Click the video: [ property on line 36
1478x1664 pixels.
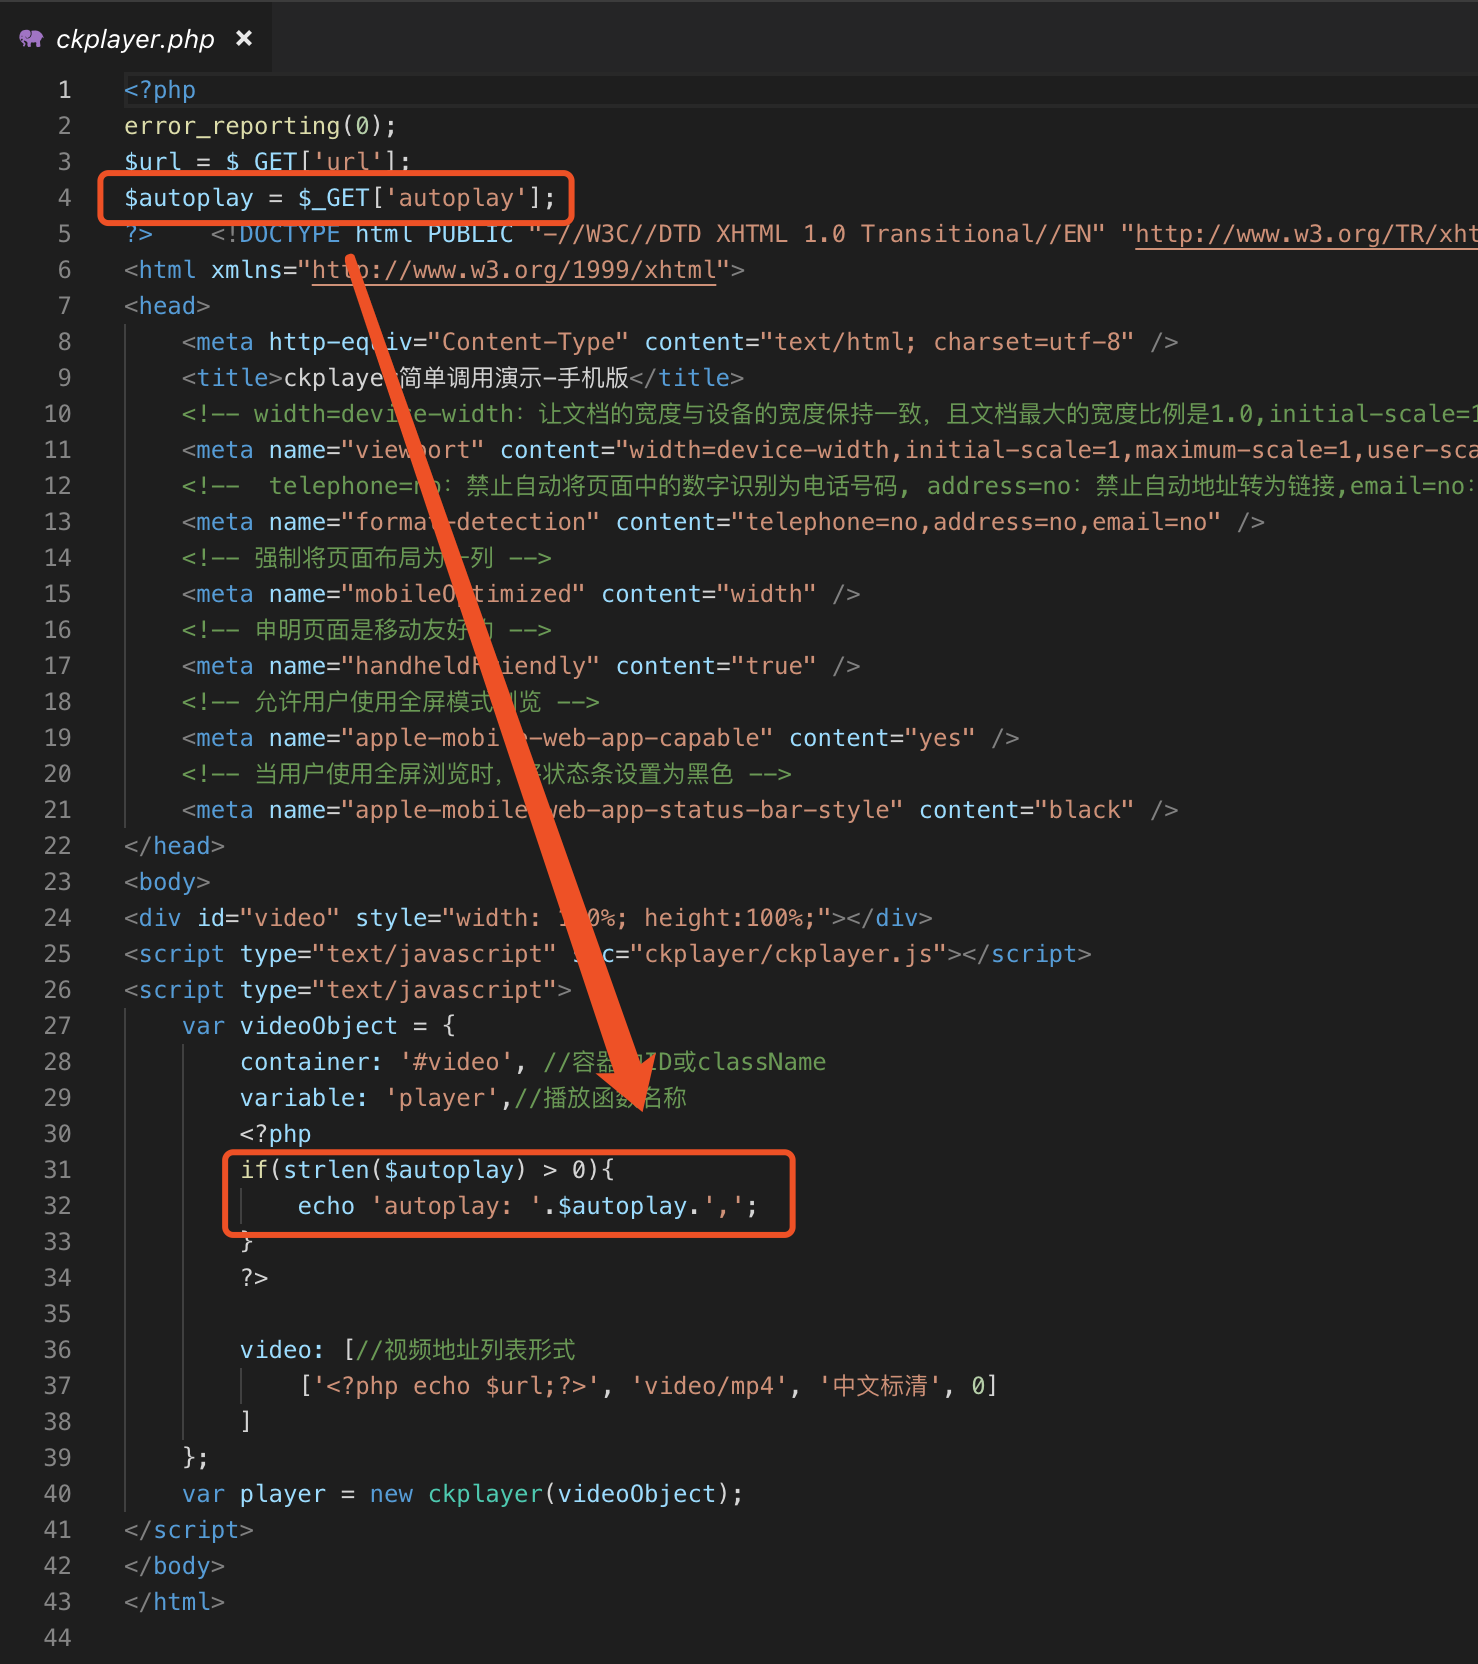(x=297, y=1350)
